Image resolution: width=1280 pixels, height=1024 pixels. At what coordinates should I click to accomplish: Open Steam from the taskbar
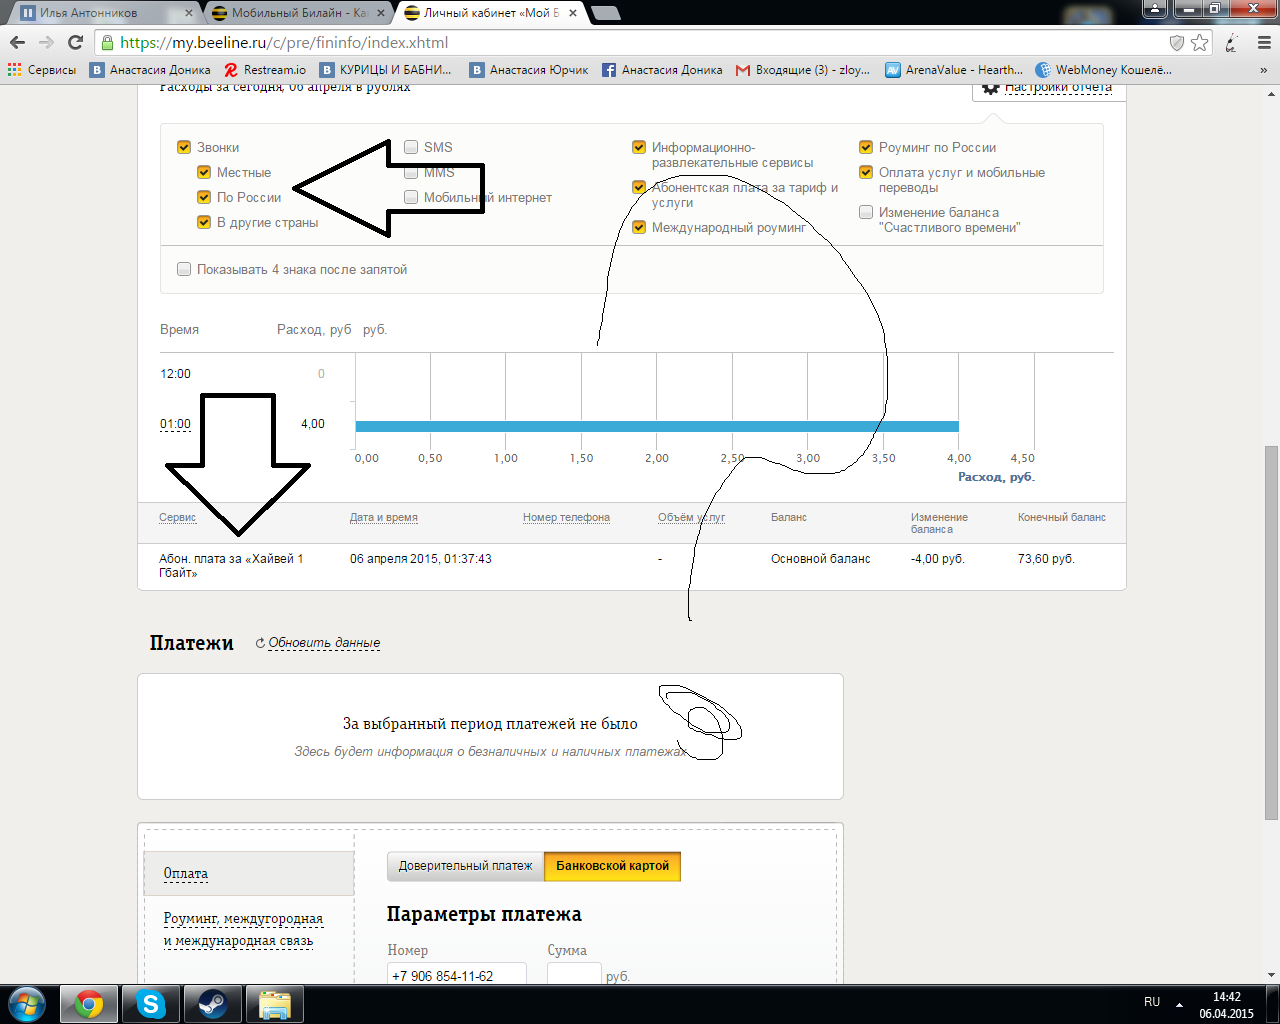212,1004
